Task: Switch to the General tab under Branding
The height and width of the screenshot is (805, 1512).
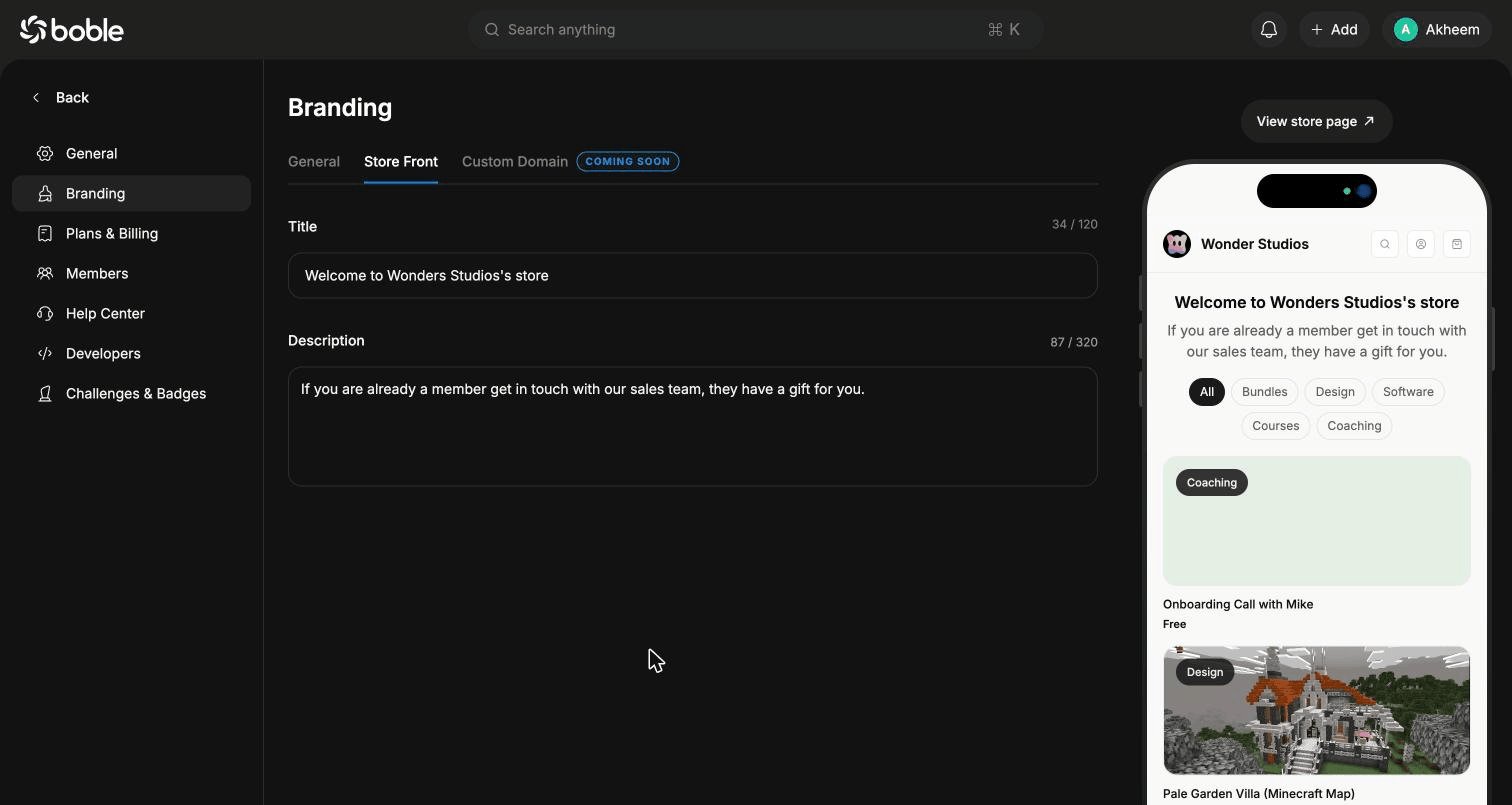Action: click(314, 161)
